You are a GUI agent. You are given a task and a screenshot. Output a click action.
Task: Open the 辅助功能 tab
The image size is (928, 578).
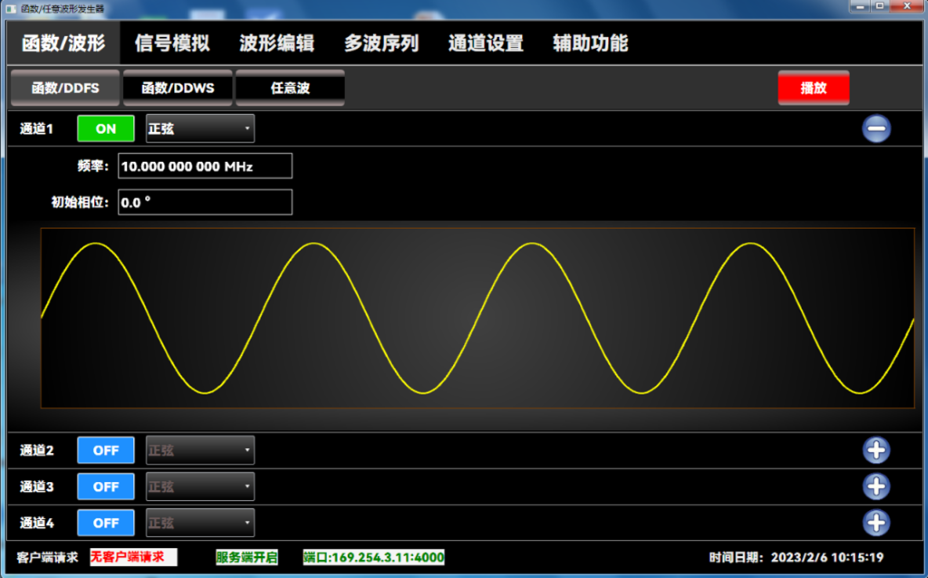click(x=590, y=43)
